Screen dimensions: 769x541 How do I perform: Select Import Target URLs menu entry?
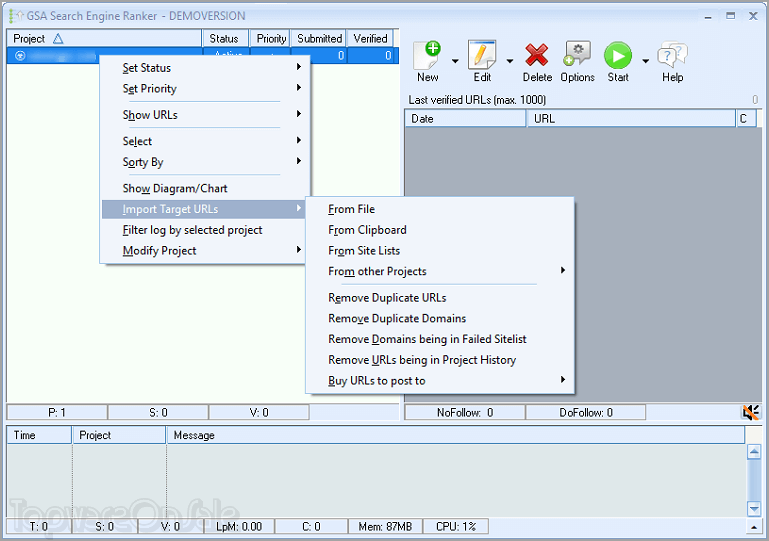(x=205, y=209)
